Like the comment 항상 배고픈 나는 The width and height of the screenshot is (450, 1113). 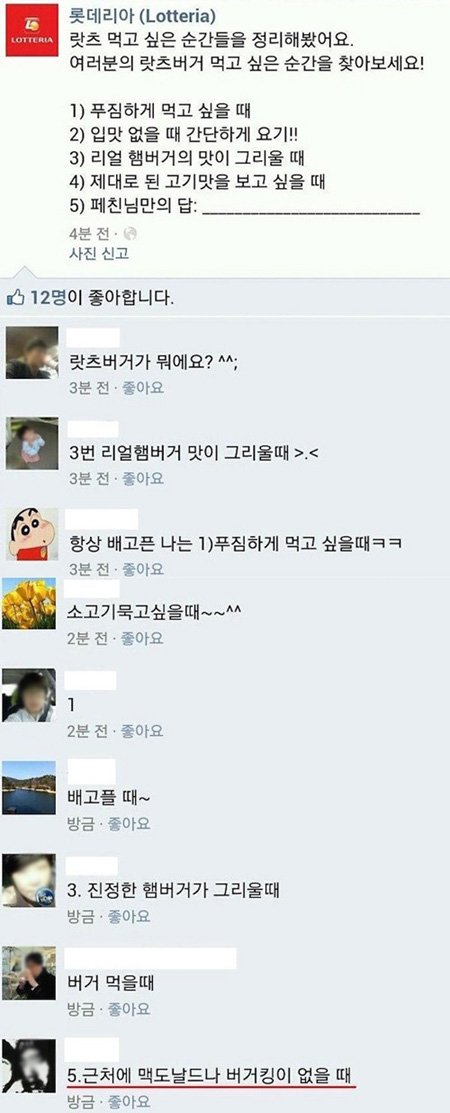[143, 569]
